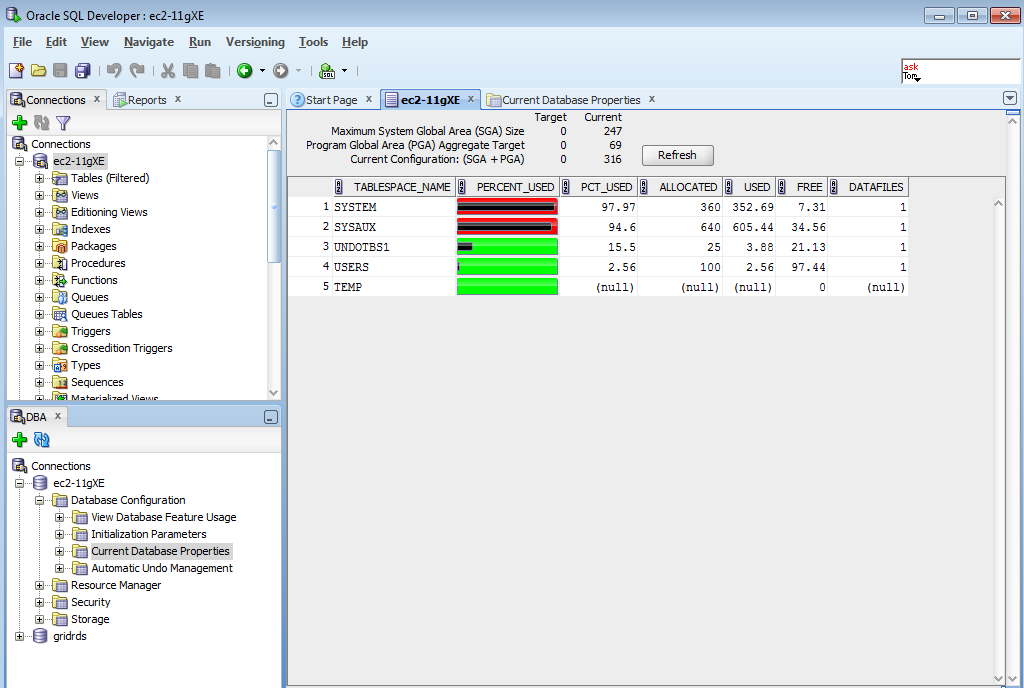Select Automatic Undo Management item

(x=161, y=569)
